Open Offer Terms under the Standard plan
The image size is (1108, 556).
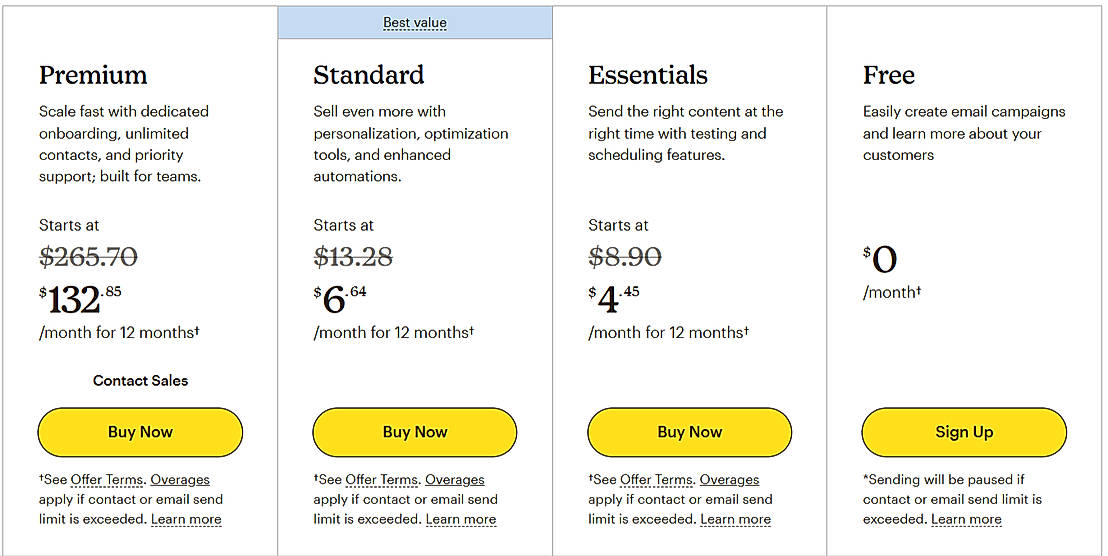pyautogui.click(x=382, y=480)
